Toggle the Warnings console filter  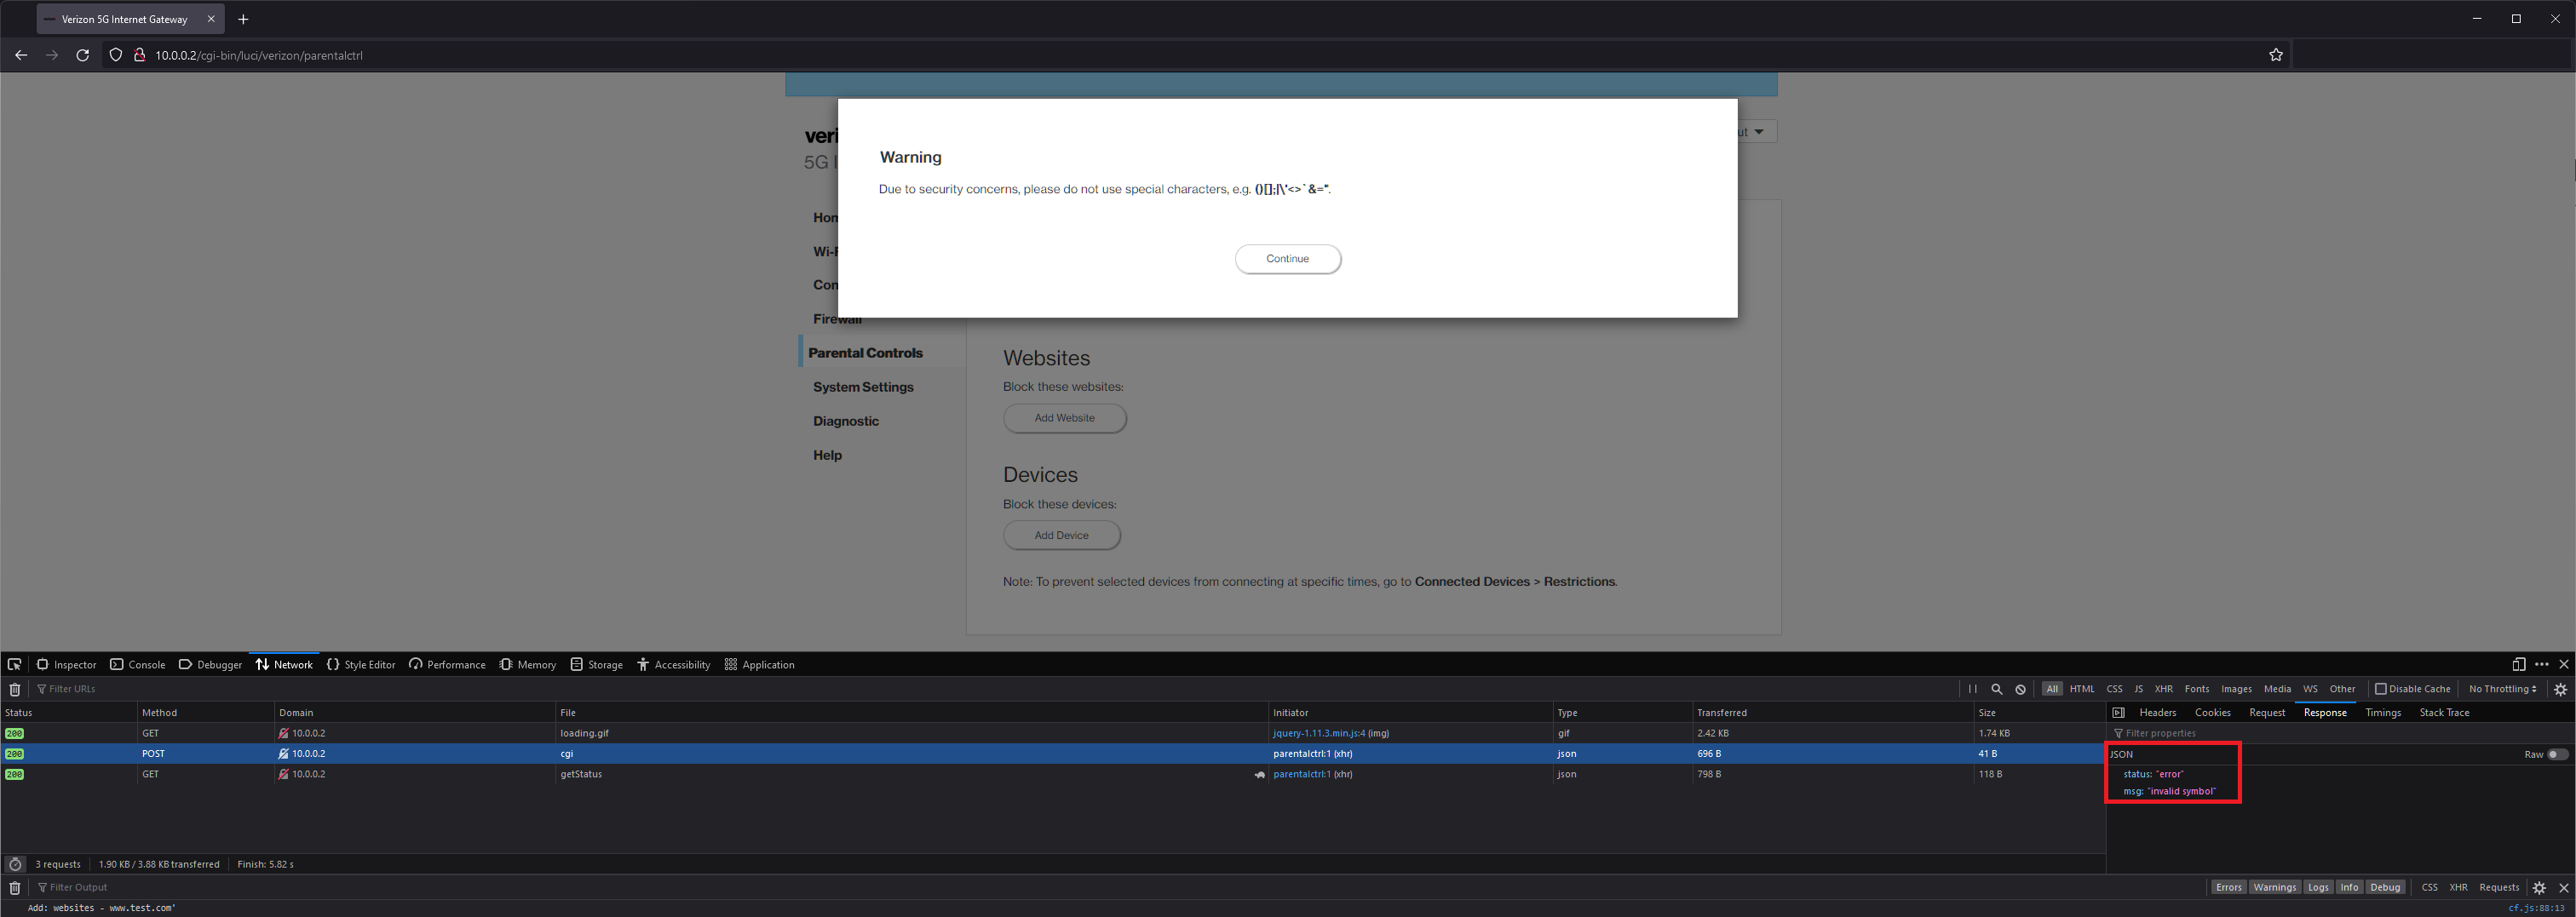2274,887
